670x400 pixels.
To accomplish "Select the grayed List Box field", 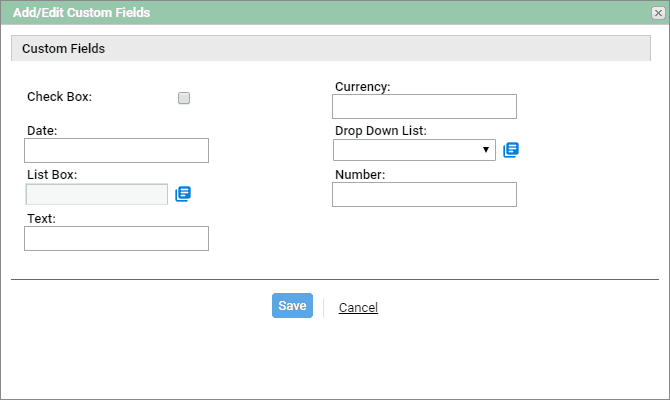I will (97, 194).
